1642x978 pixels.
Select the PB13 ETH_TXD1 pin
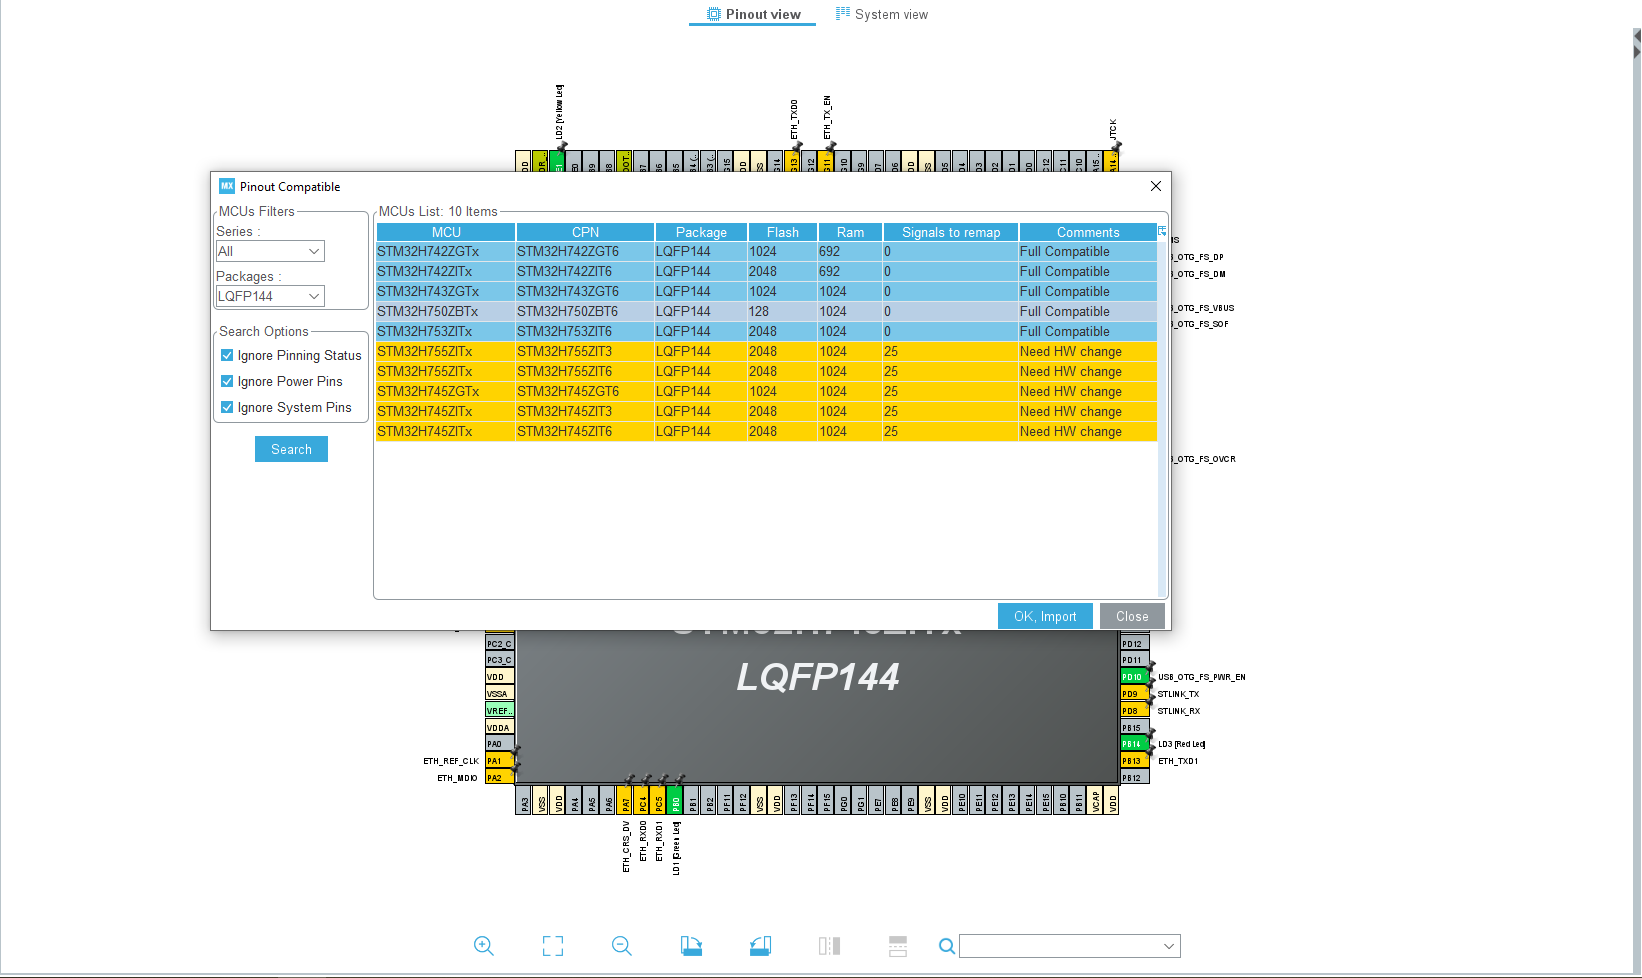pyautogui.click(x=1134, y=761)
